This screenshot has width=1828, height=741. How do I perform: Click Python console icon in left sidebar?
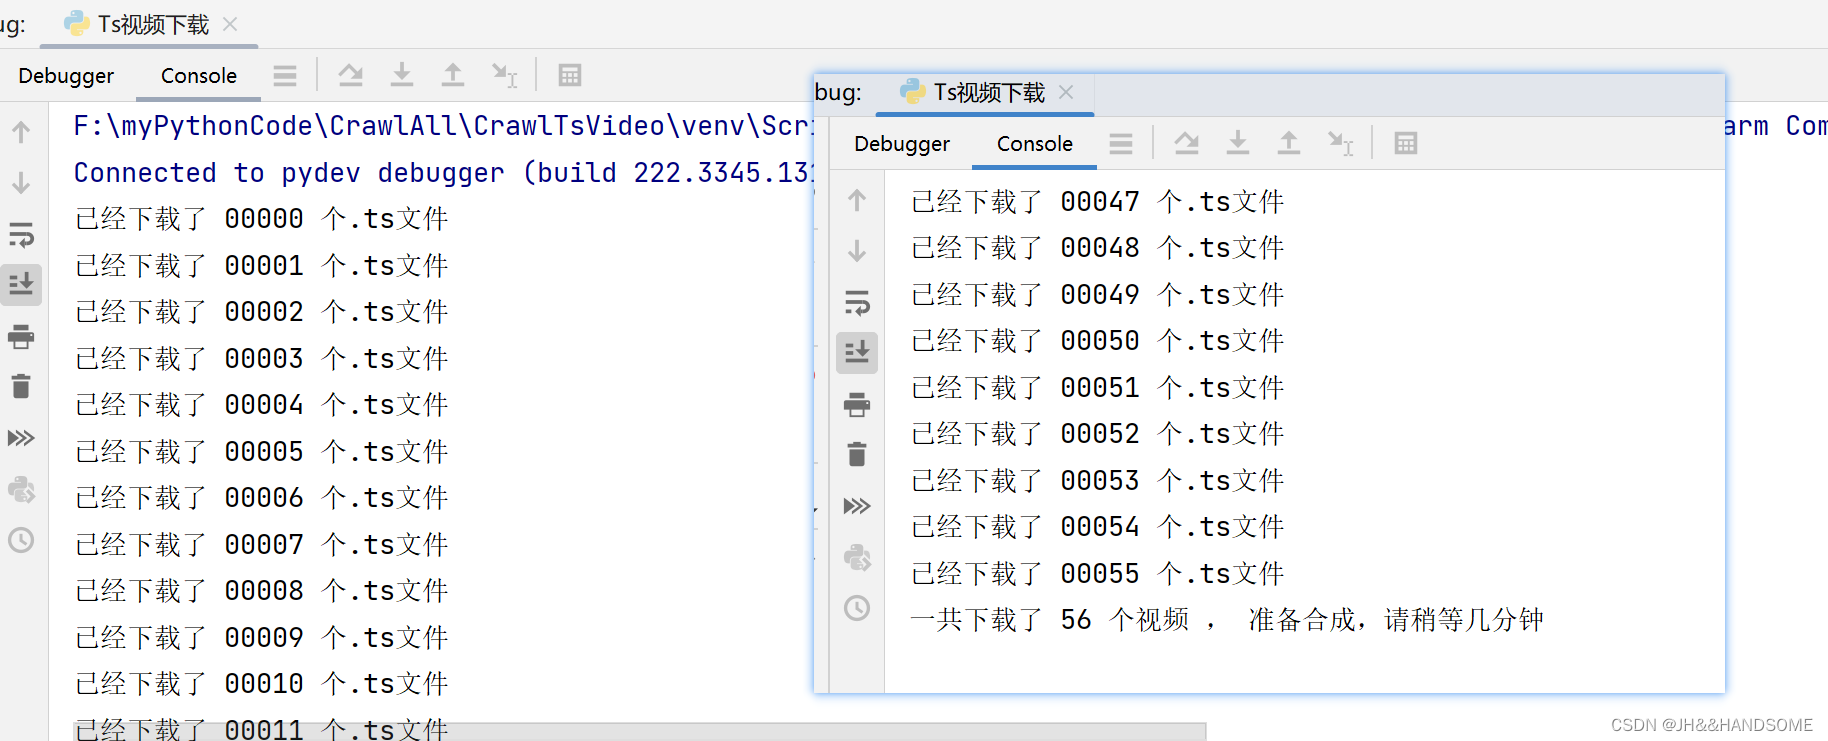(x=21, y=489)
